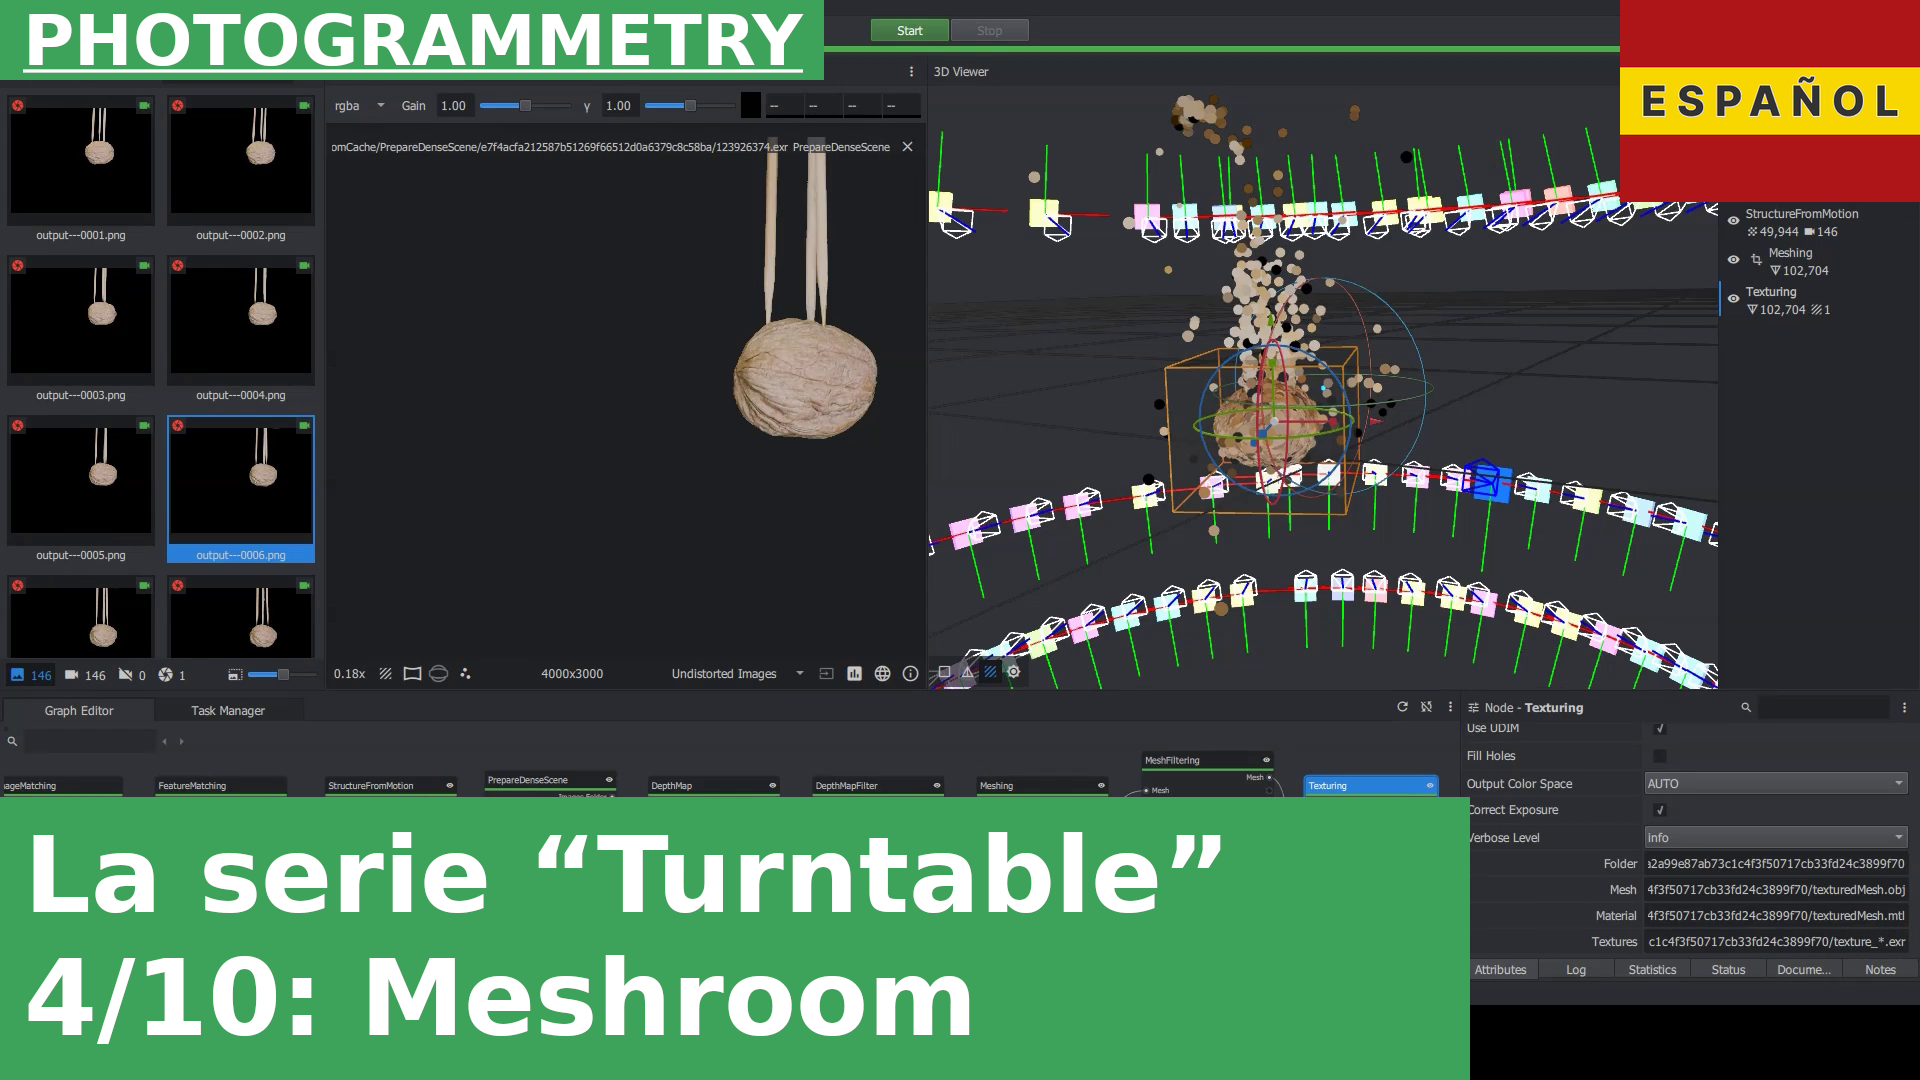Click the eye icon on PrepareDenseScene node
This screenshot has width=1920, height=1080.
pyautogui.click(x=609, y=780)
